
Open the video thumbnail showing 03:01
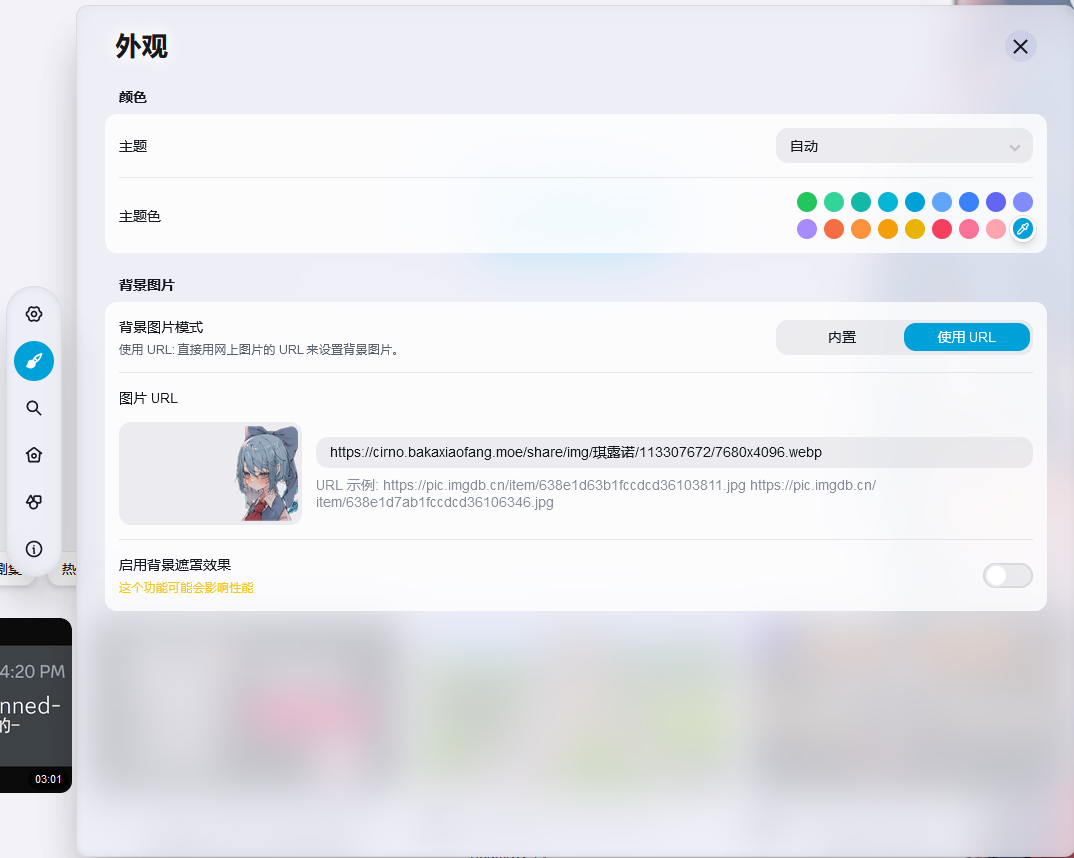pyautogui.click(x=35, y=705)
